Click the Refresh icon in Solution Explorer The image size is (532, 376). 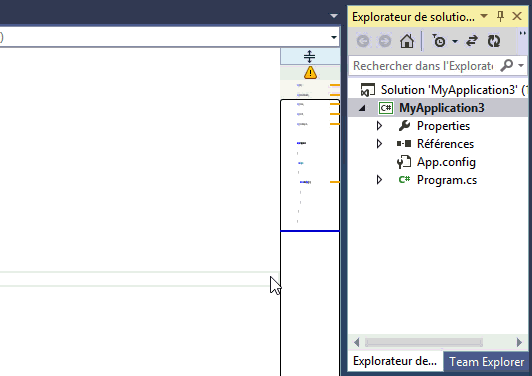[x=494, y=41]
